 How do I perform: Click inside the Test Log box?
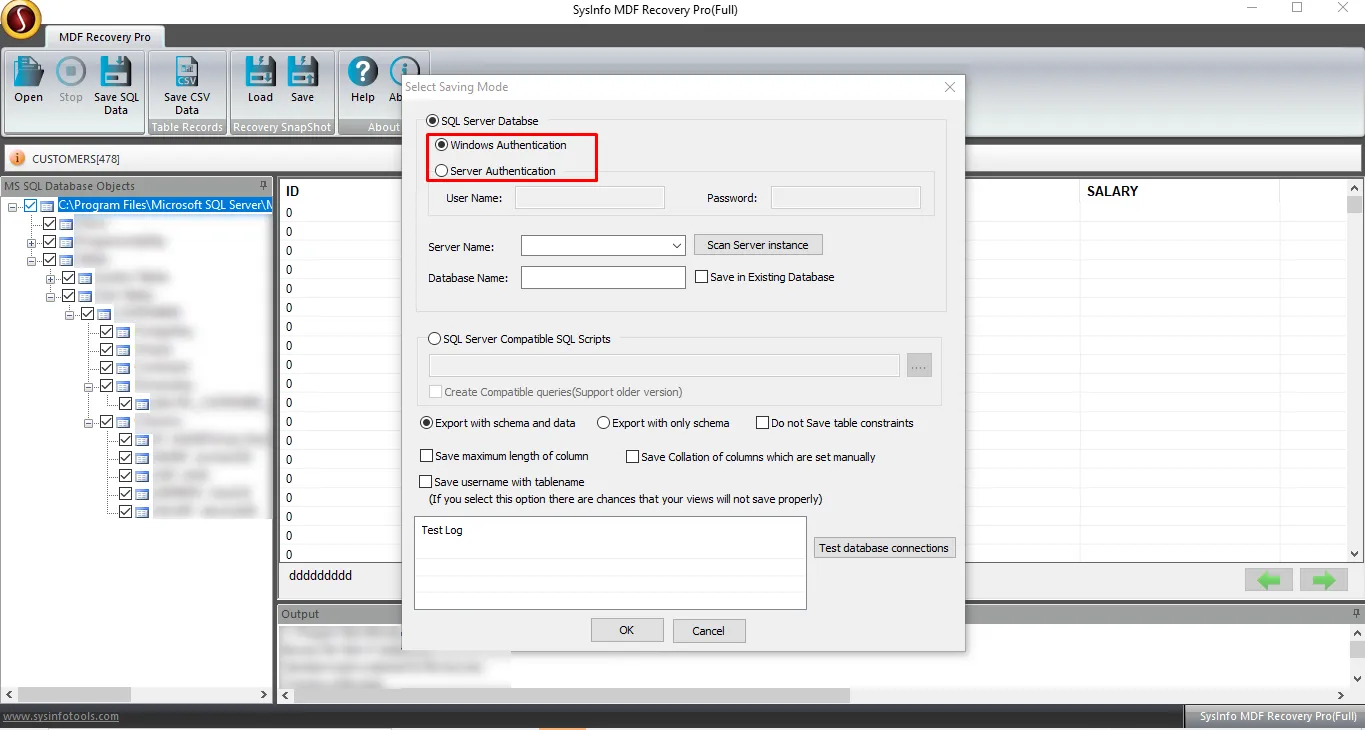610,563
